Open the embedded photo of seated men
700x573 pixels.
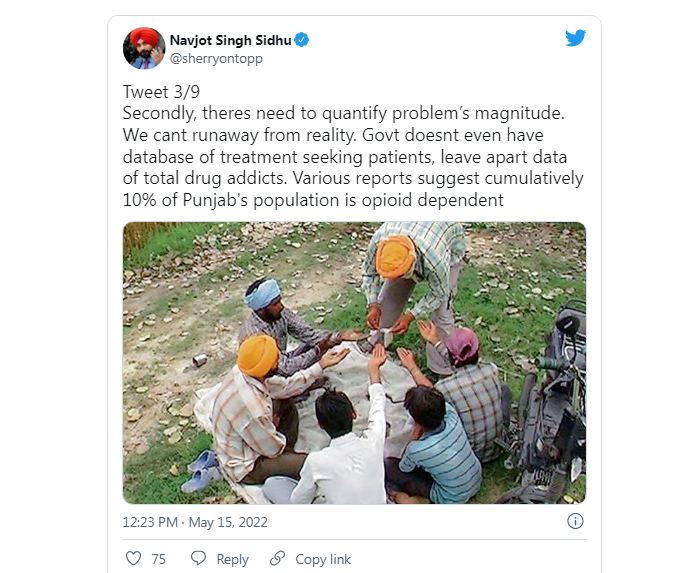pos(354,363)
